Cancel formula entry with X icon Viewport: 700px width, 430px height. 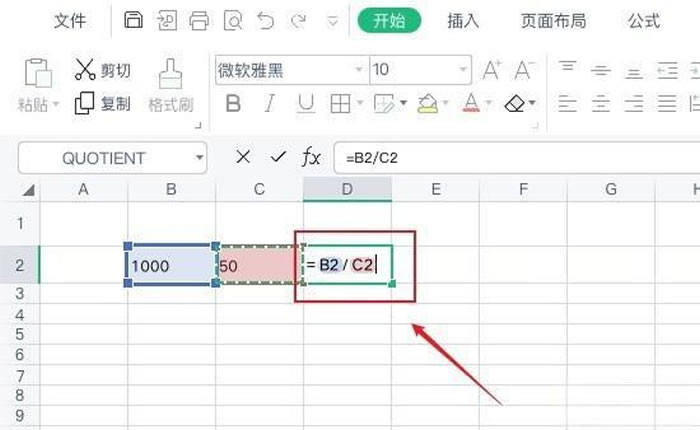coord(243,157)
